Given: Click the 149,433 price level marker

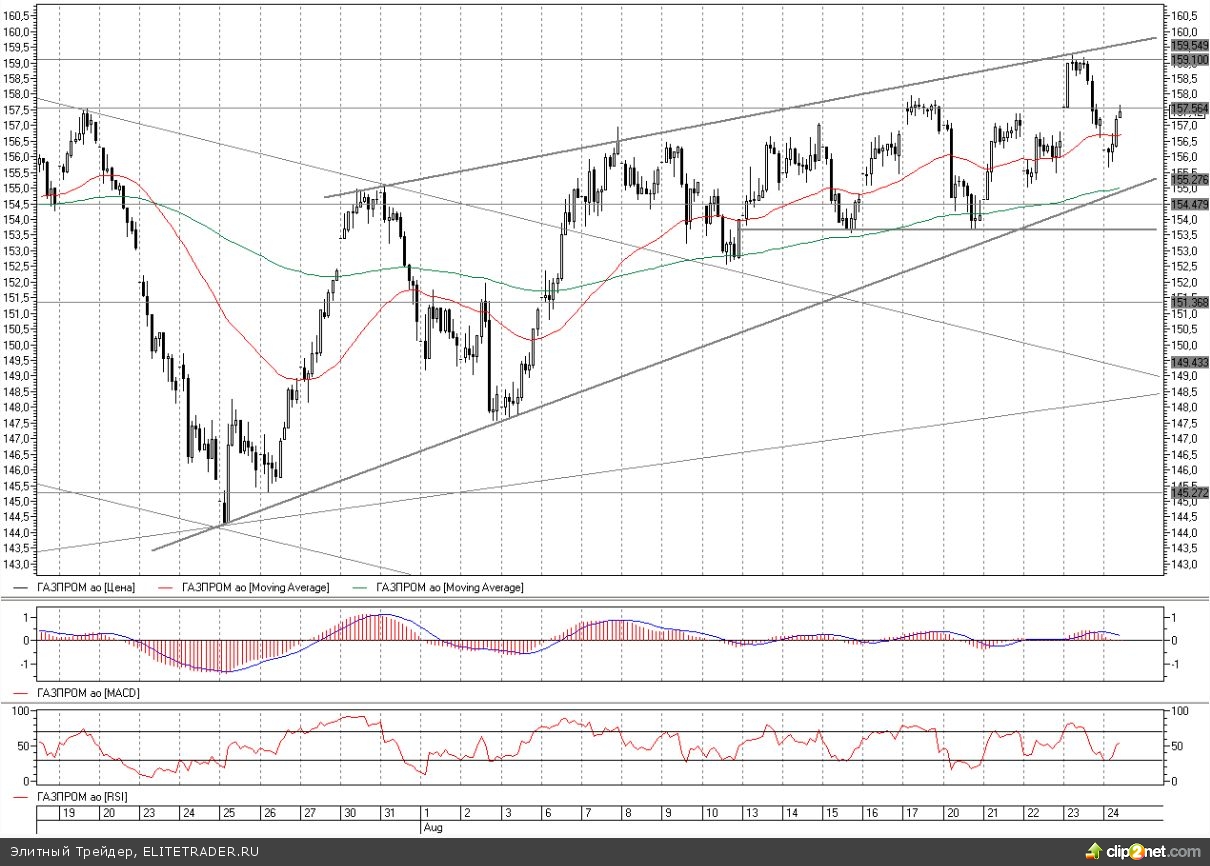Looking at the screenshot, I should click(1188, 362).
